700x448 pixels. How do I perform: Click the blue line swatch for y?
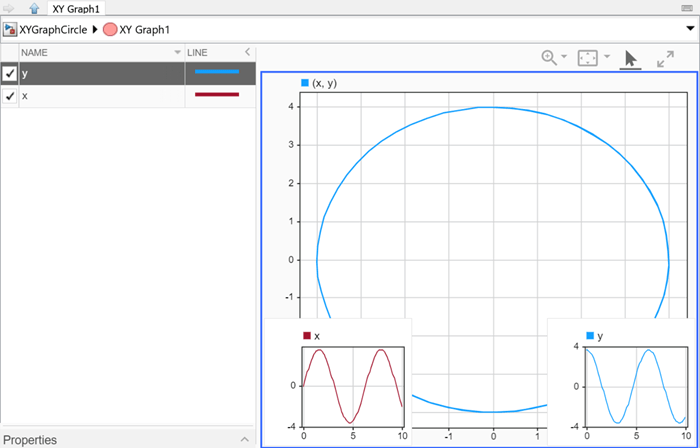[x=217, y=72]
